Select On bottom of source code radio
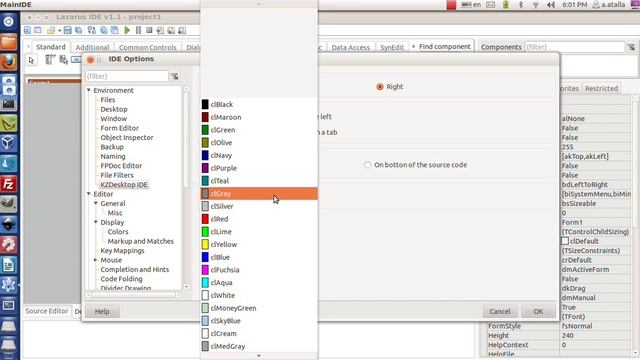Screen dimensions: 640x360 coord(368,165)
